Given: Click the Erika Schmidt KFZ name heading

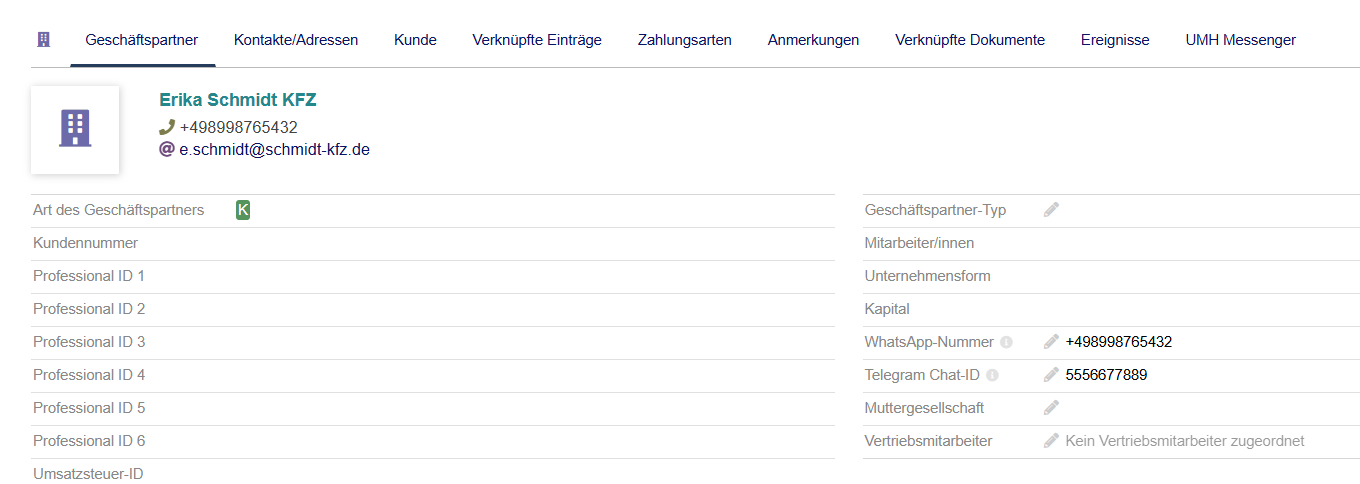Looking at the screenshot, I should point(238,100).
